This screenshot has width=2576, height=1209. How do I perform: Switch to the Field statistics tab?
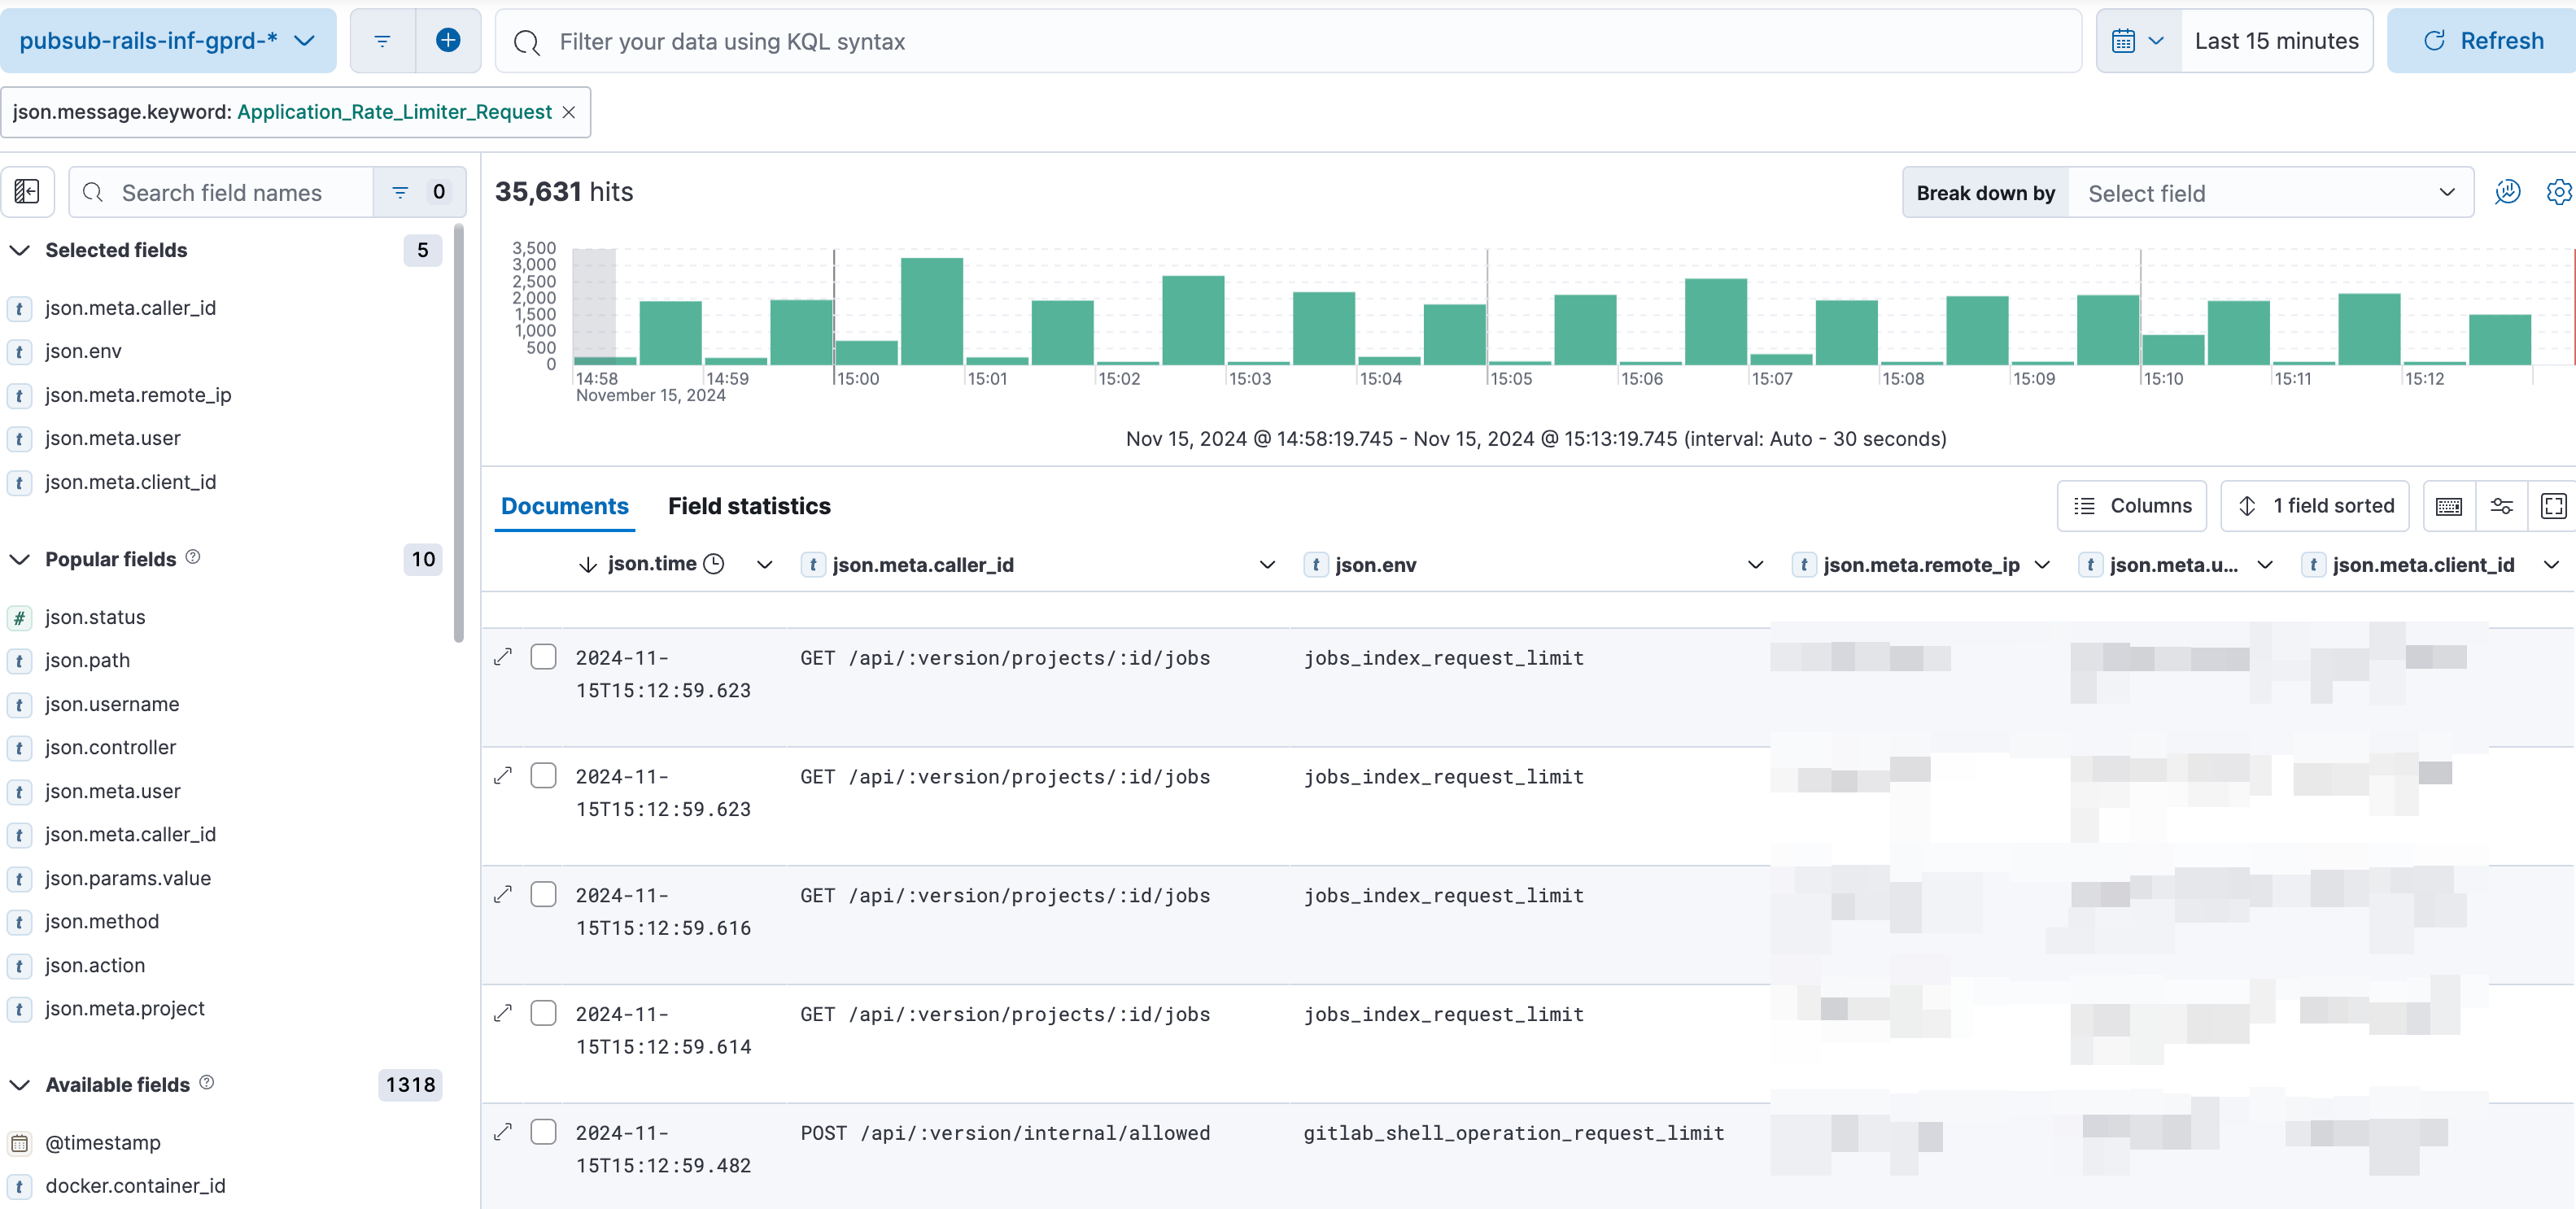[x=749, y=506]
